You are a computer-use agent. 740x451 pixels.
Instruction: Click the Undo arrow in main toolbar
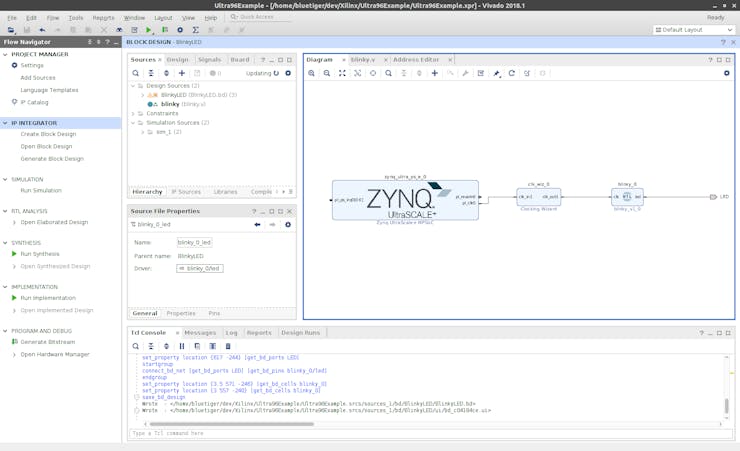pyautogui.click(x=42, y=30)
